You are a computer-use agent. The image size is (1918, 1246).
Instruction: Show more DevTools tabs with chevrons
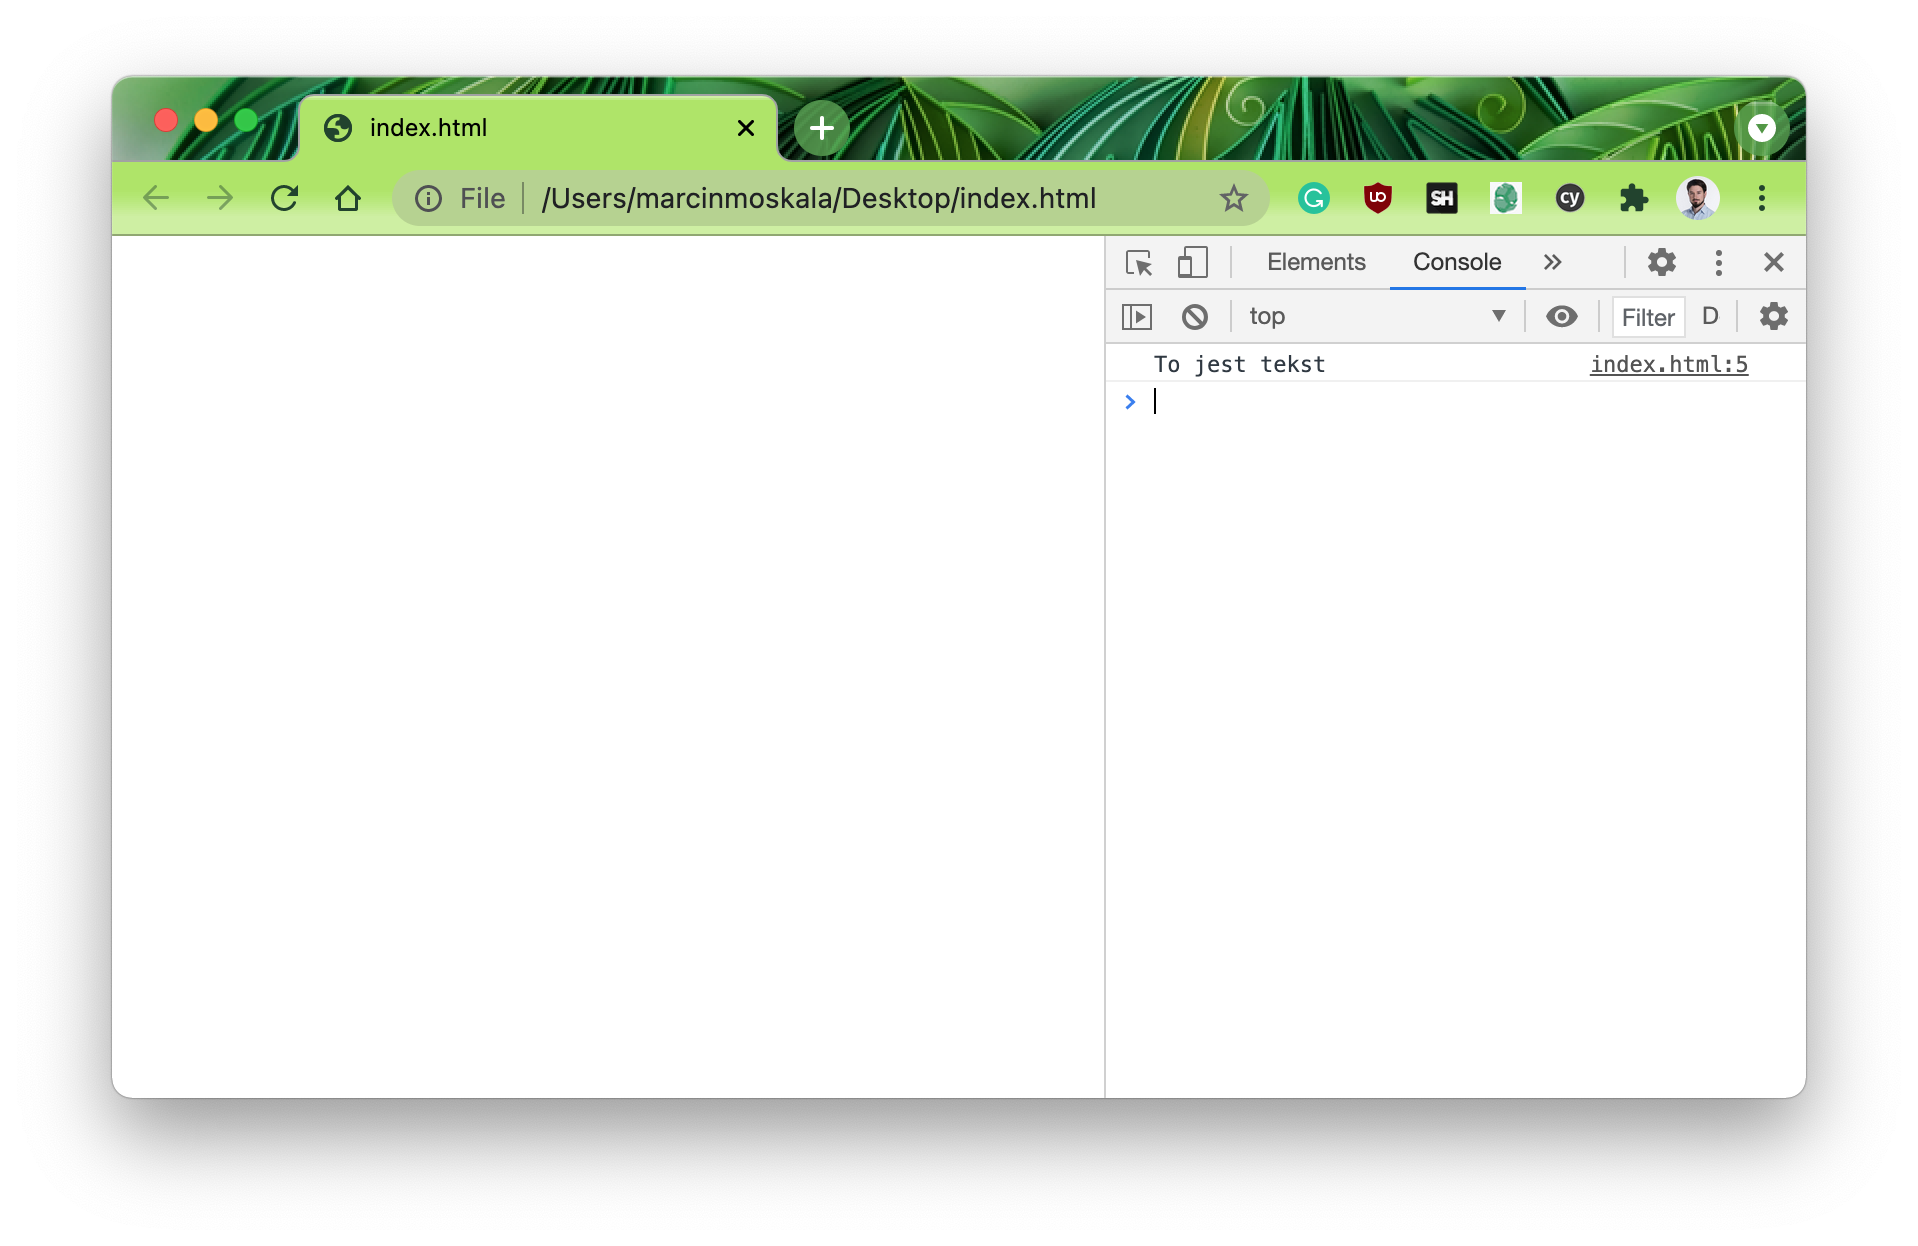pyautogui.click(x=1552, y=263)
